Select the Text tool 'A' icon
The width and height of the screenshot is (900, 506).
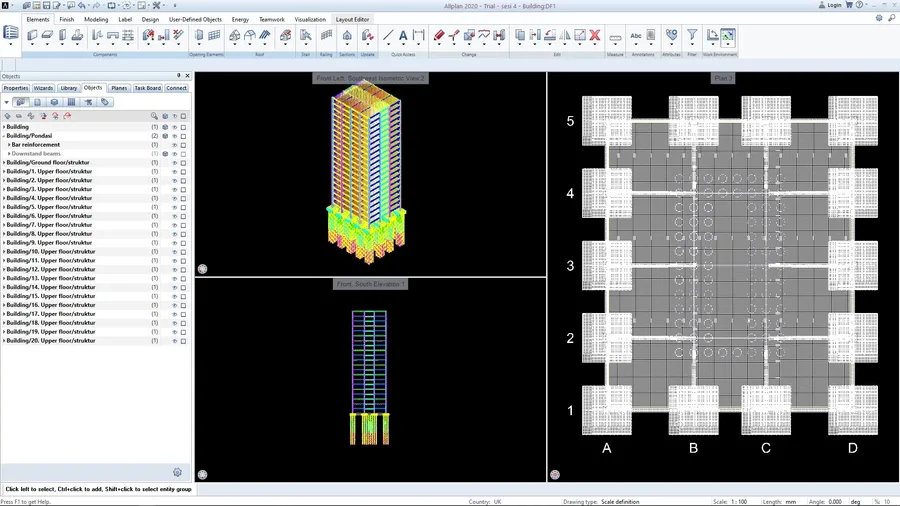tap(403, 35)
